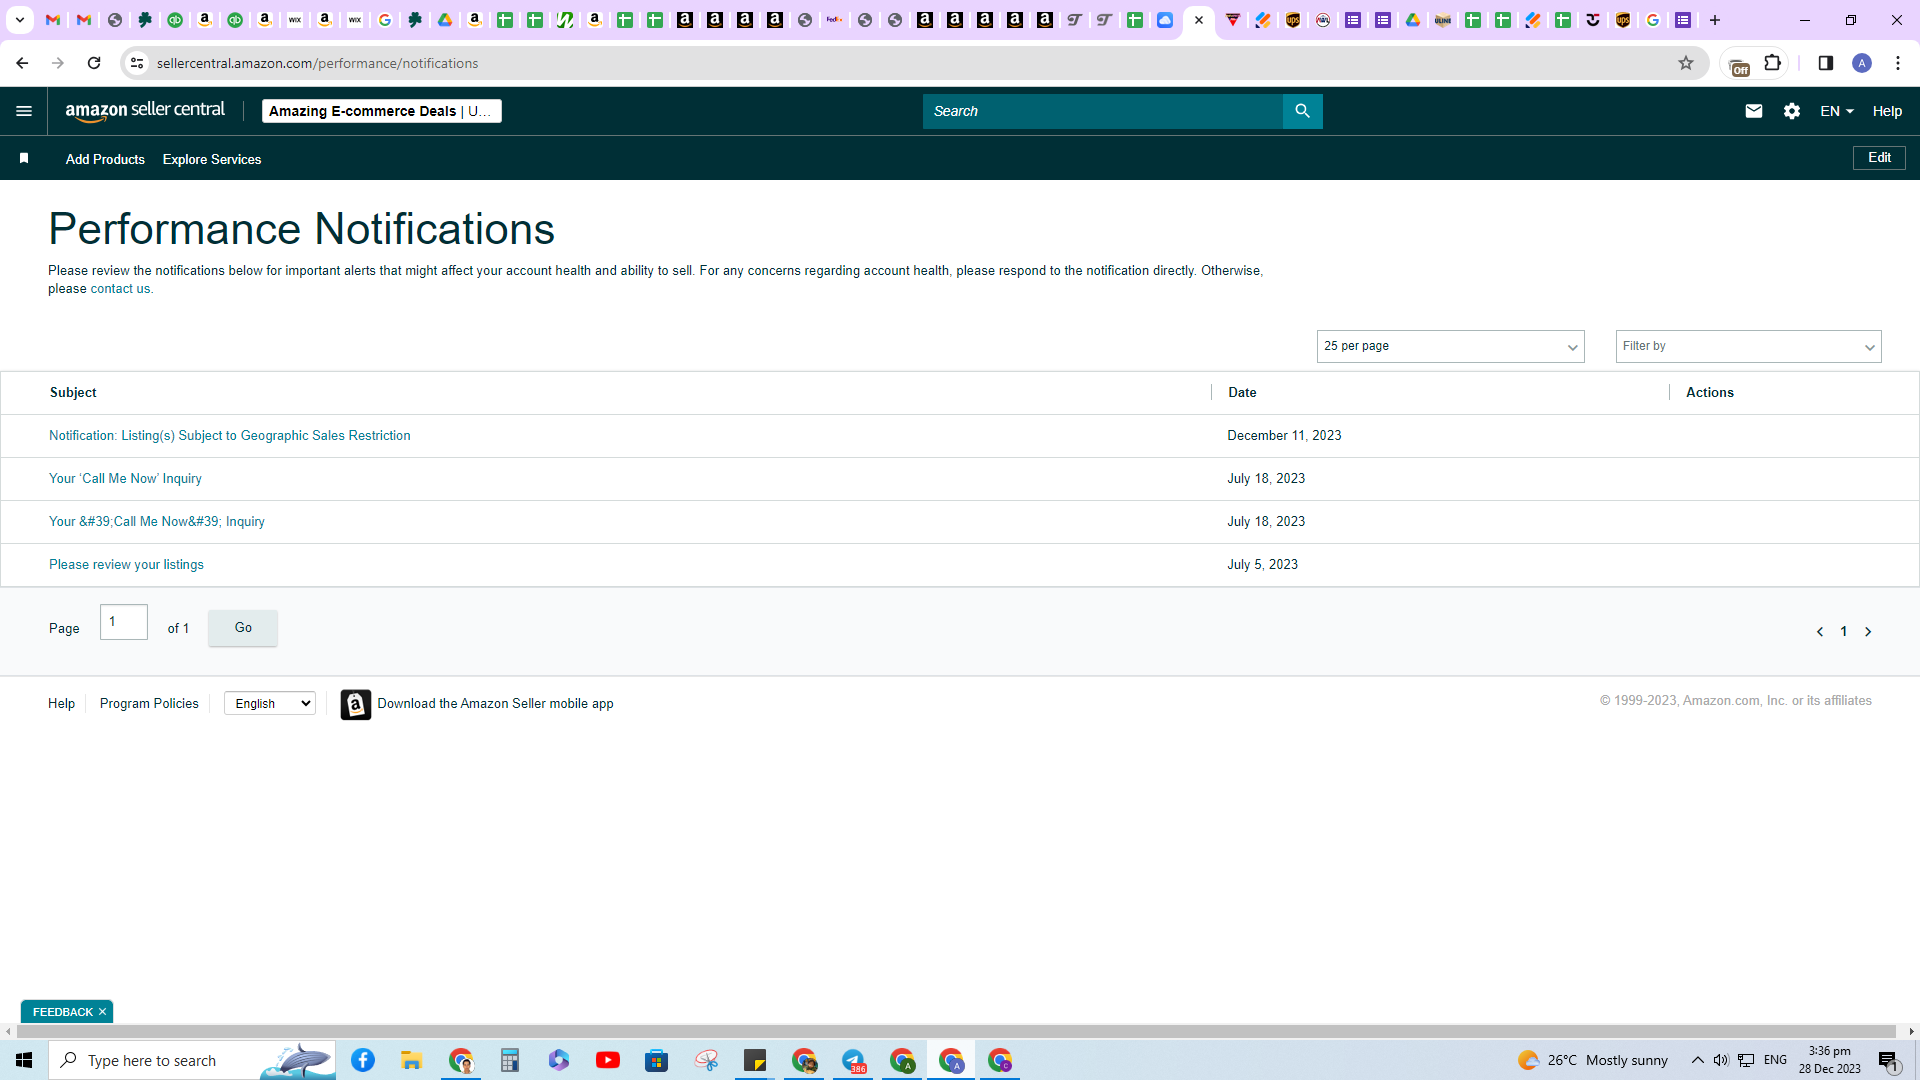Click the bookmark flag icon

24,159
